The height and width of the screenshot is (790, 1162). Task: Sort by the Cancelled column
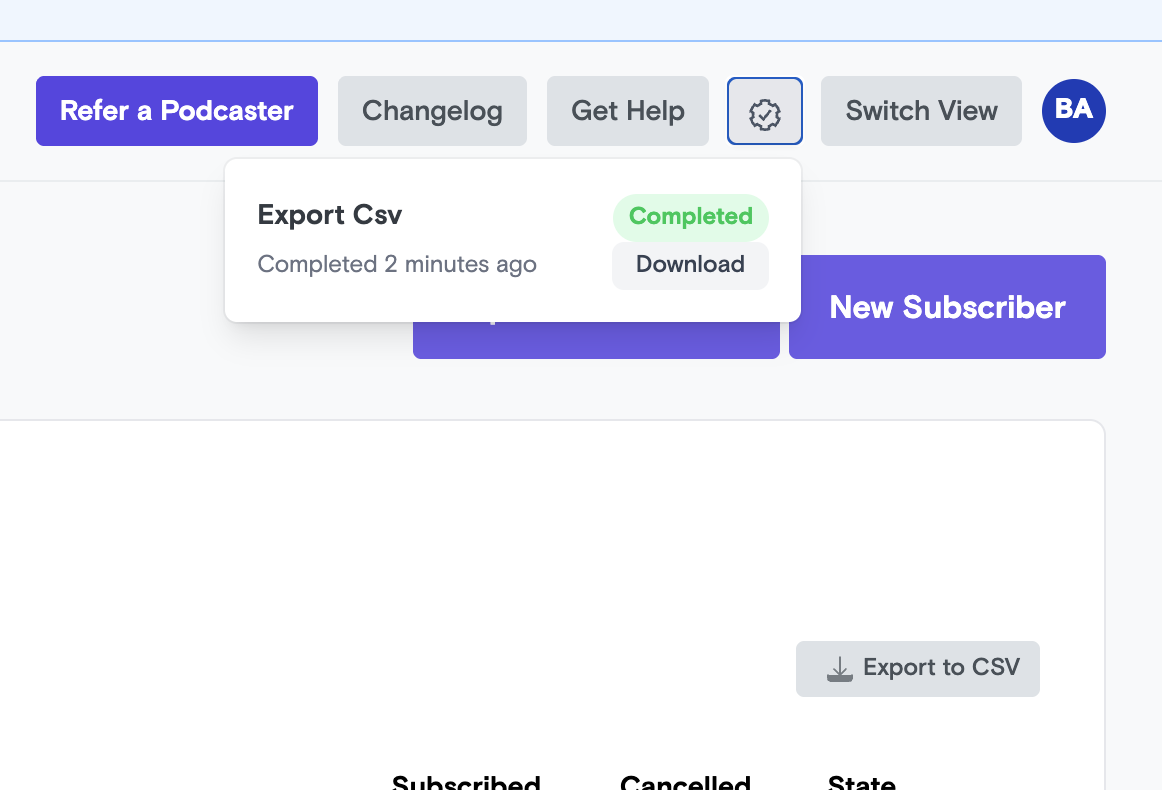[686, 782]
